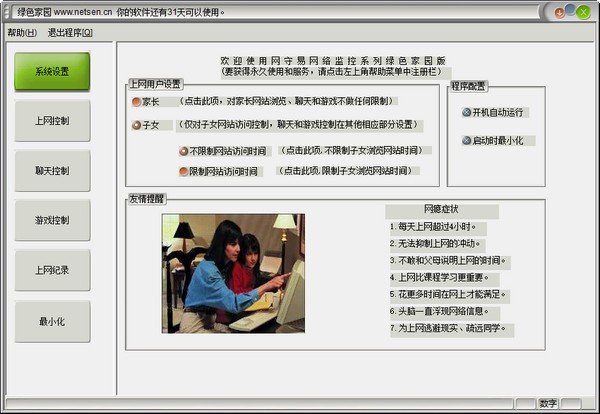
Task: Choose 不限制网站访问时间 option
Action: point(184,151)
